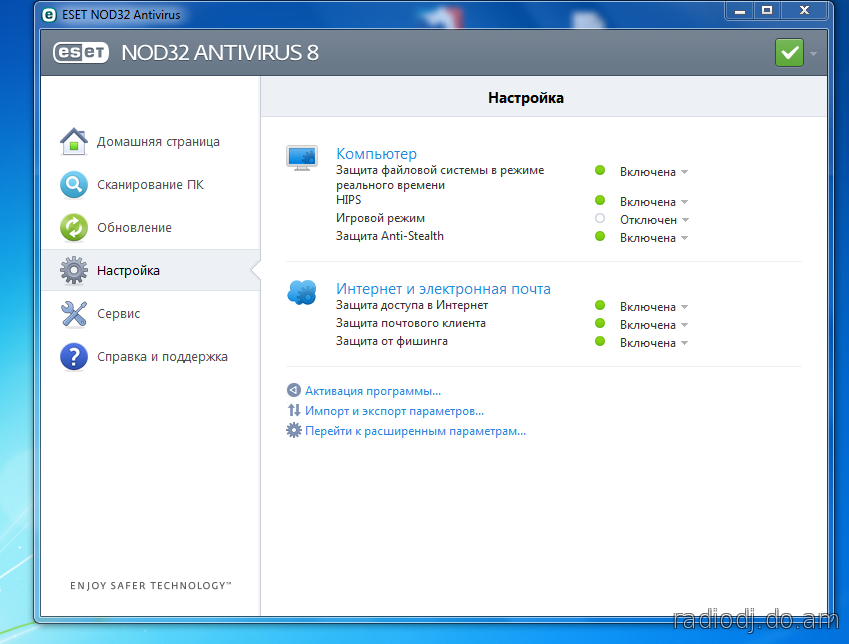
Task: Click the Защита почтового клиента label
Action: [410, 323]
